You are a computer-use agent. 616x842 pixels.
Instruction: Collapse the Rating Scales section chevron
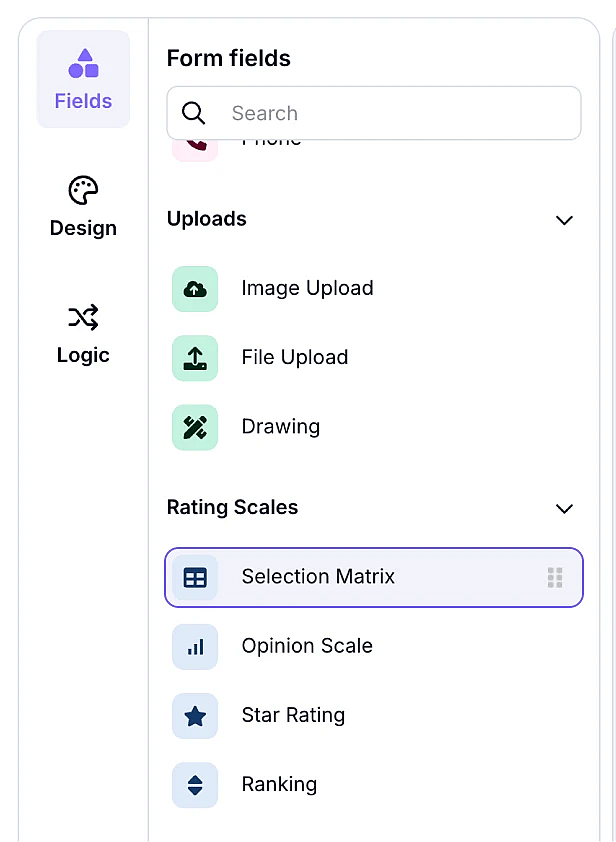(564, 509)
